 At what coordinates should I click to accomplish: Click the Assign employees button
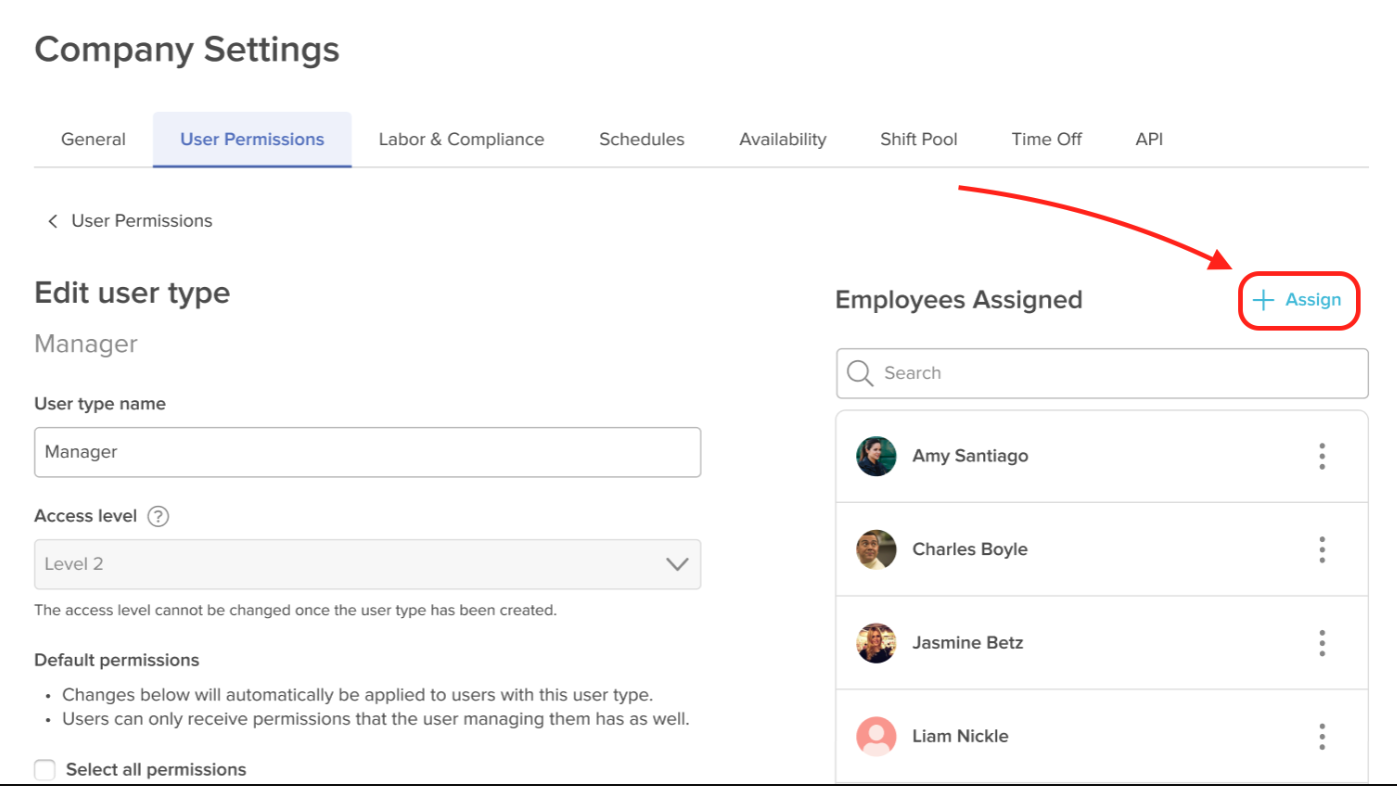point(1298,300)
